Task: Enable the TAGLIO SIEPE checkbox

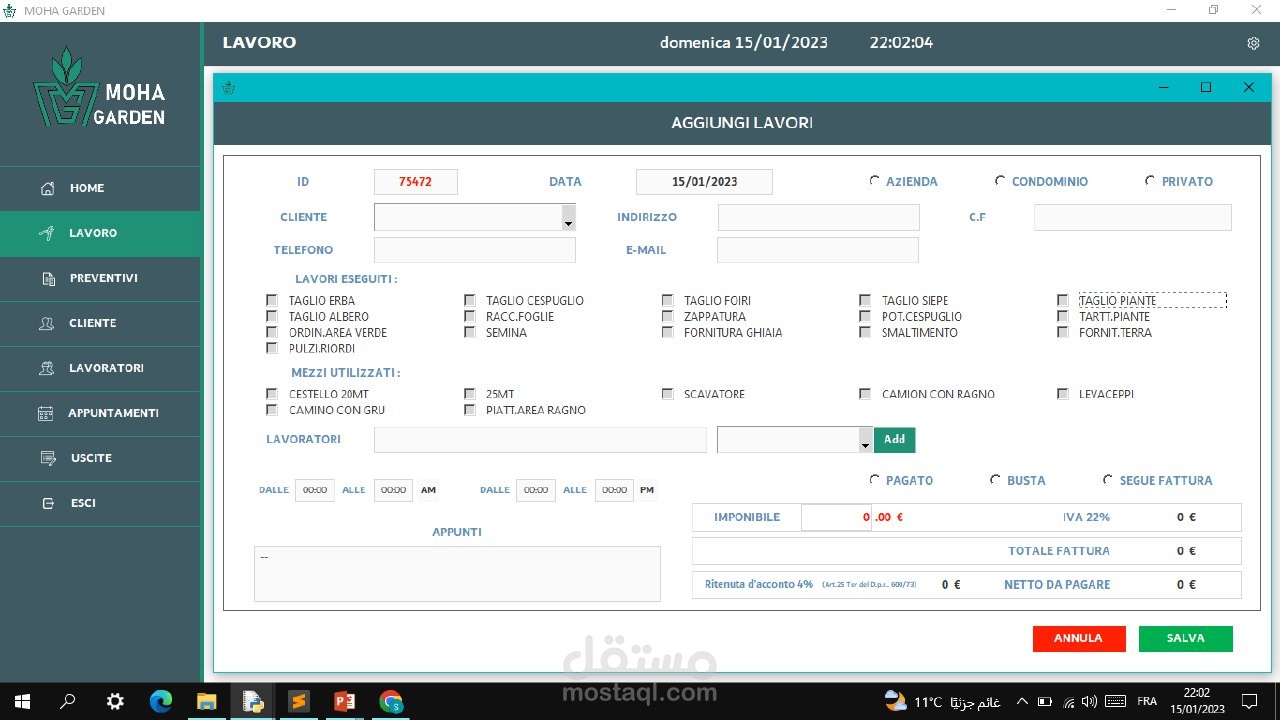Action: (x=865, y=300)
